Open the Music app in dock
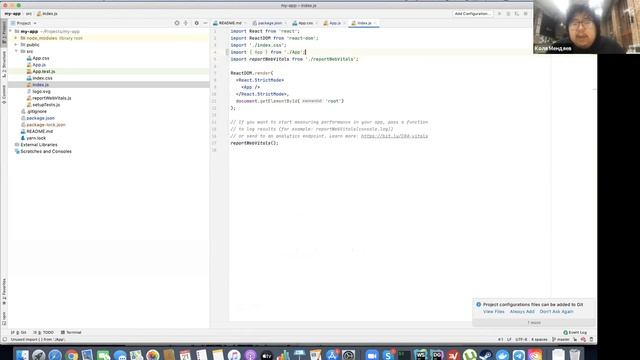The width and height of the screenshot is (640, 360). (234, 355)
